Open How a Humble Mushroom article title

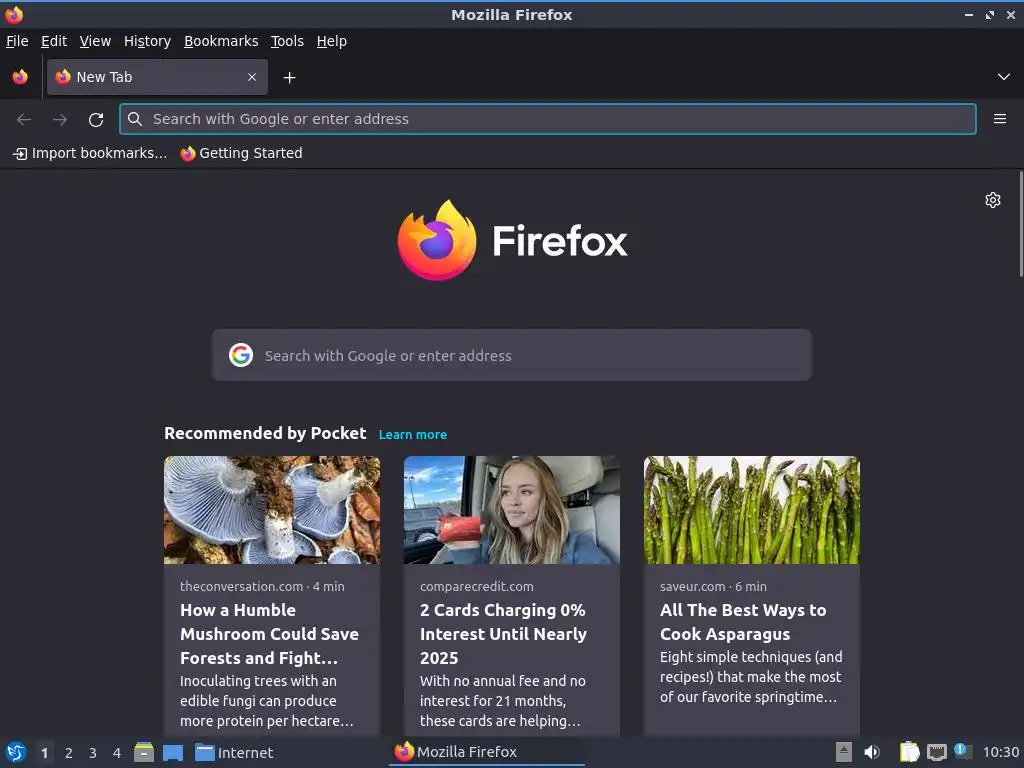270,634
